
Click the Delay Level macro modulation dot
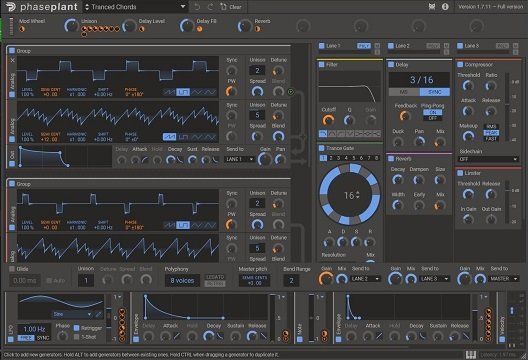click(x=142, y=29)
